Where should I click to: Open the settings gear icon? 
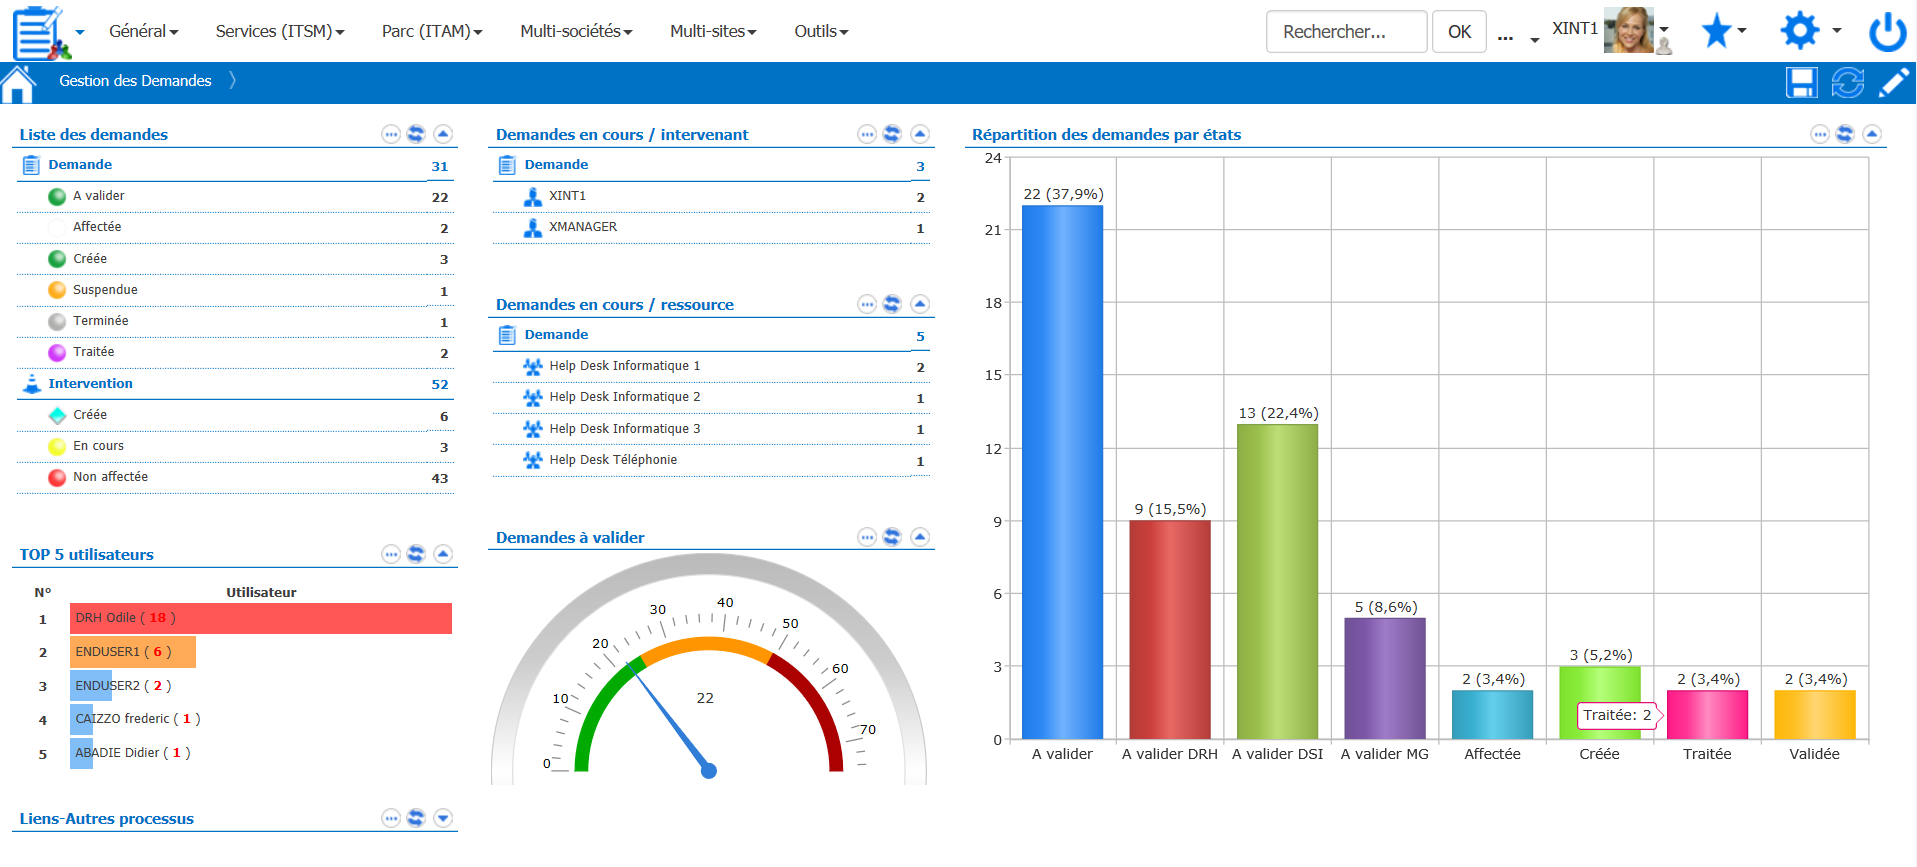coord(1799,31)
